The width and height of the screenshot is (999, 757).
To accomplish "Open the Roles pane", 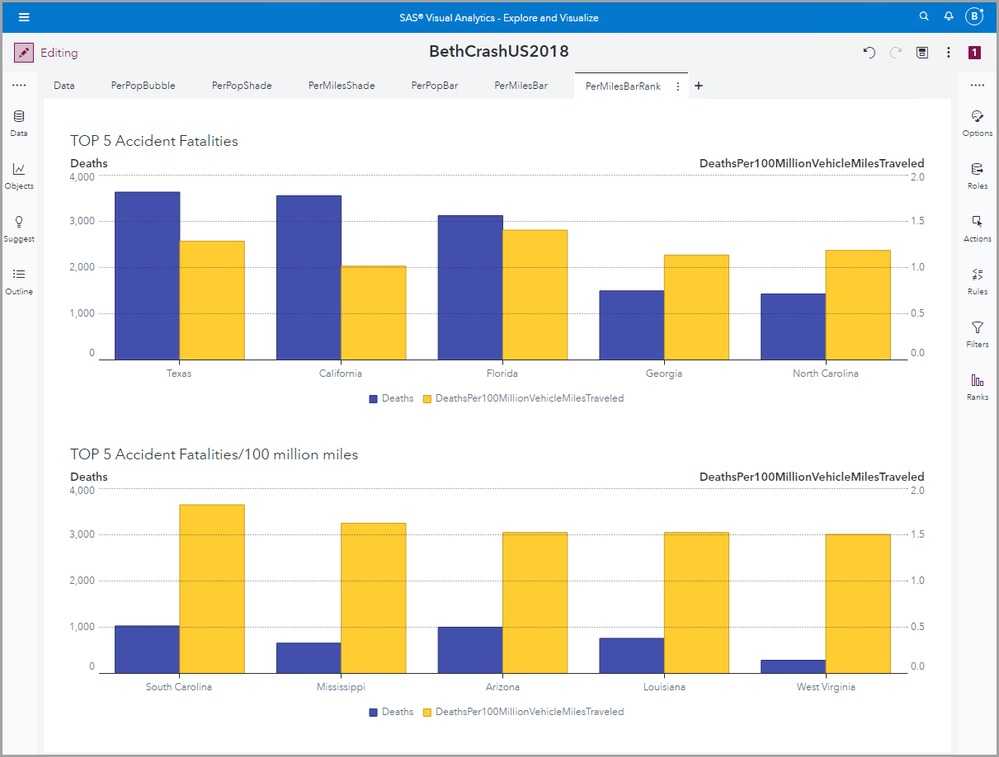I will (x=977, y=176).
